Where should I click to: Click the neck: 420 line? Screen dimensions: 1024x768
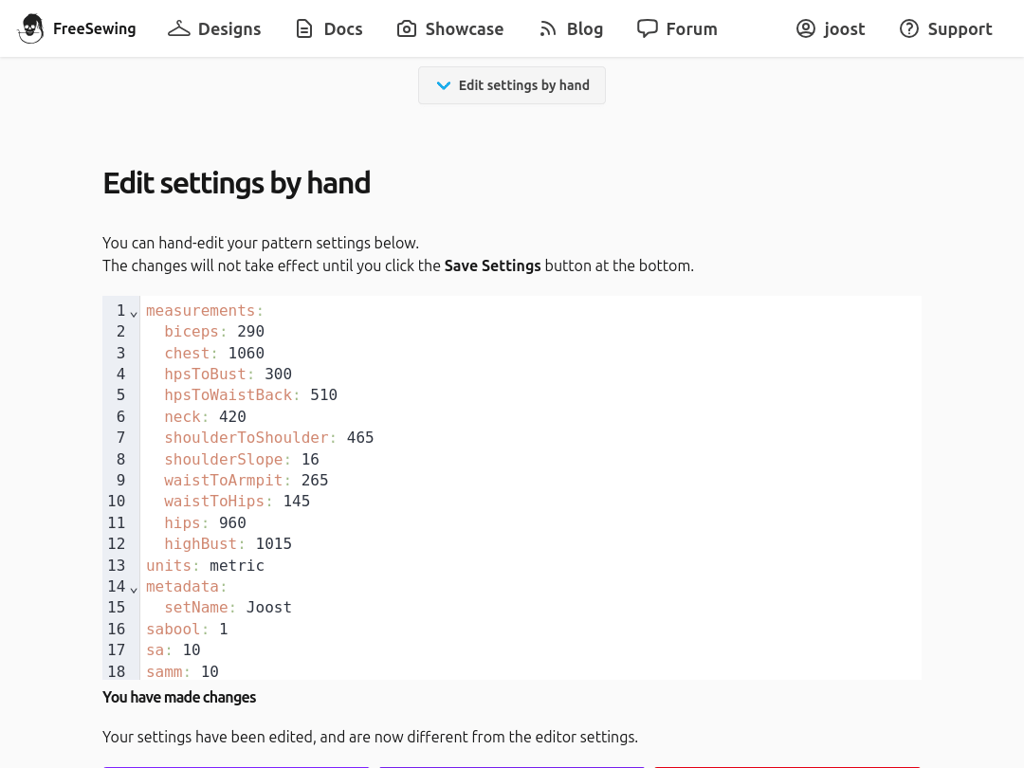205,417
